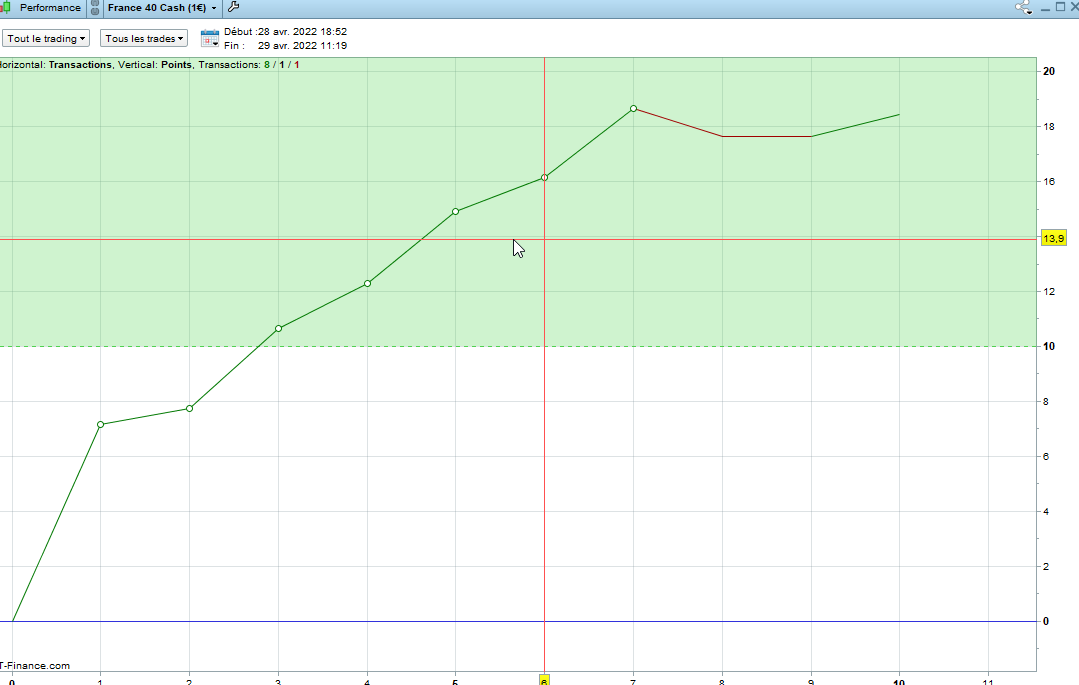Screen dimensions: 1079x685
Task: Open the share menu icon
Action: [x=1023, y=8]
